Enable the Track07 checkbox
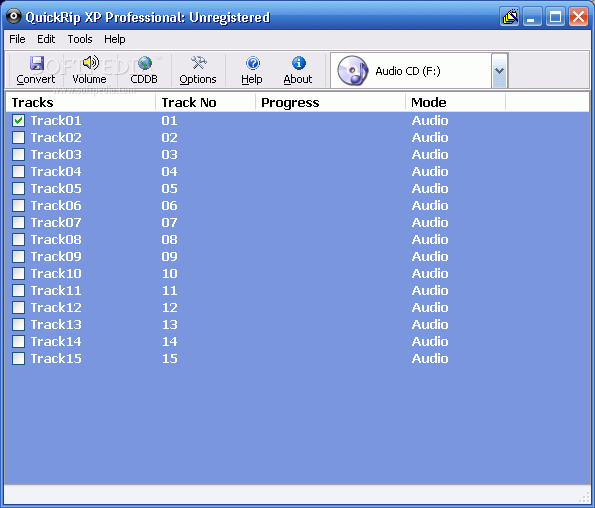Screen dimensions: 595x508 (x=18, y=222)
